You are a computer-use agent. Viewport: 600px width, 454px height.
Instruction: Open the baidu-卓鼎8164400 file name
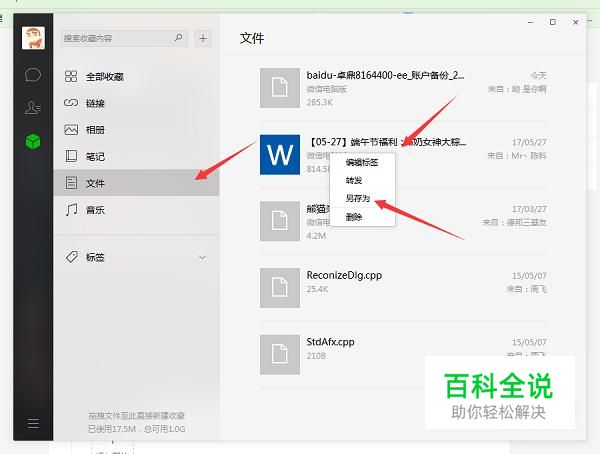(x=385, y=75)
